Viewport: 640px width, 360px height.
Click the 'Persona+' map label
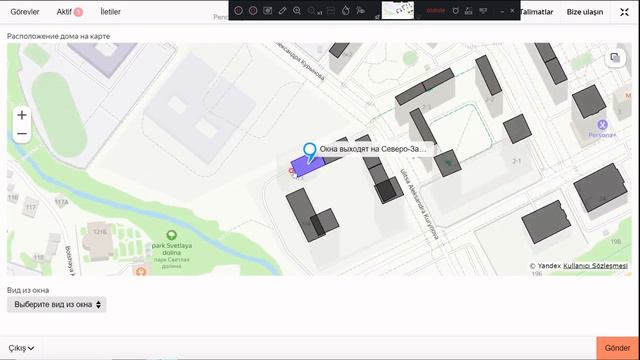tap(602, 135)
